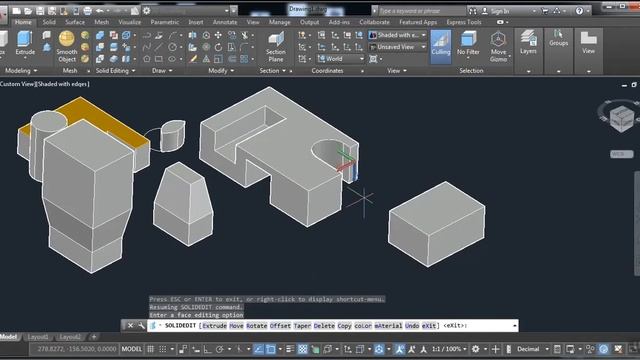Open the World coordinate system dropdown
Image resolution: width=640 pixels, height=360 pixels.
click(340, 59)
